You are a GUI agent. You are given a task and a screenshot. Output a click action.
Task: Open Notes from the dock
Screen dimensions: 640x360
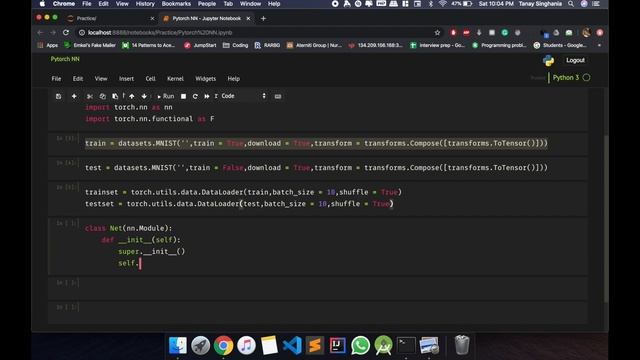[x=269, y=346]
